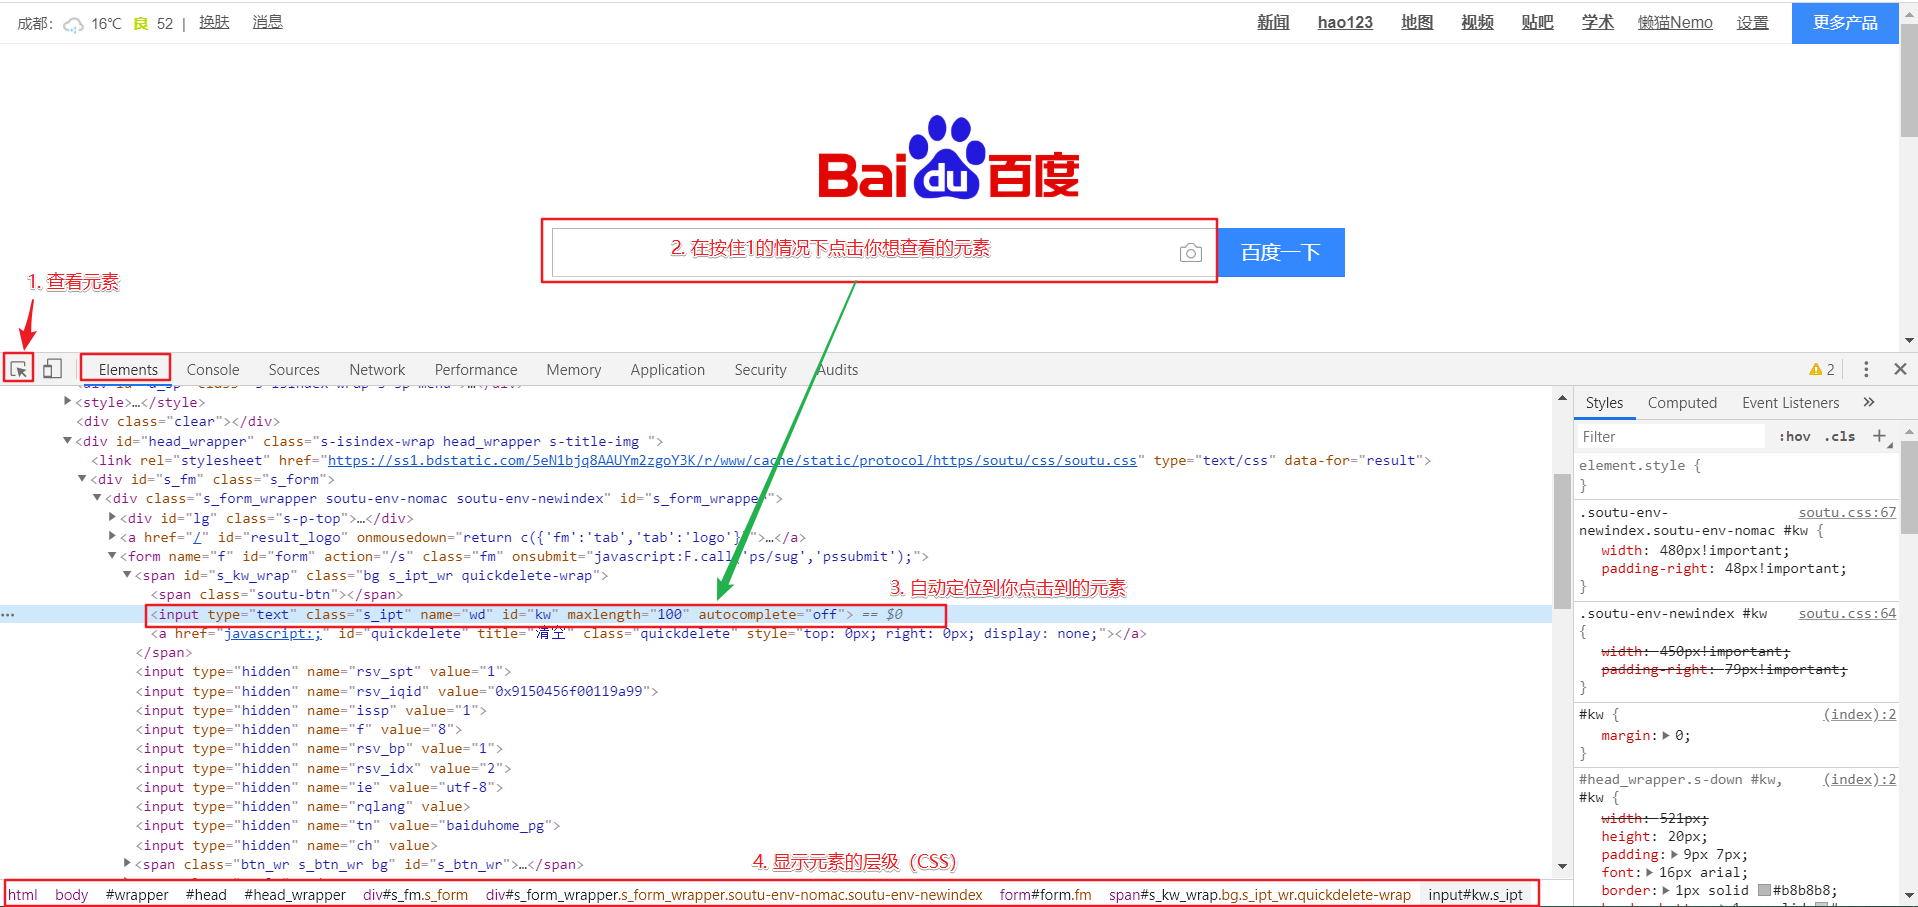Click the weather cloud icon
1918x907 pixels.
(x=74, y=24)
